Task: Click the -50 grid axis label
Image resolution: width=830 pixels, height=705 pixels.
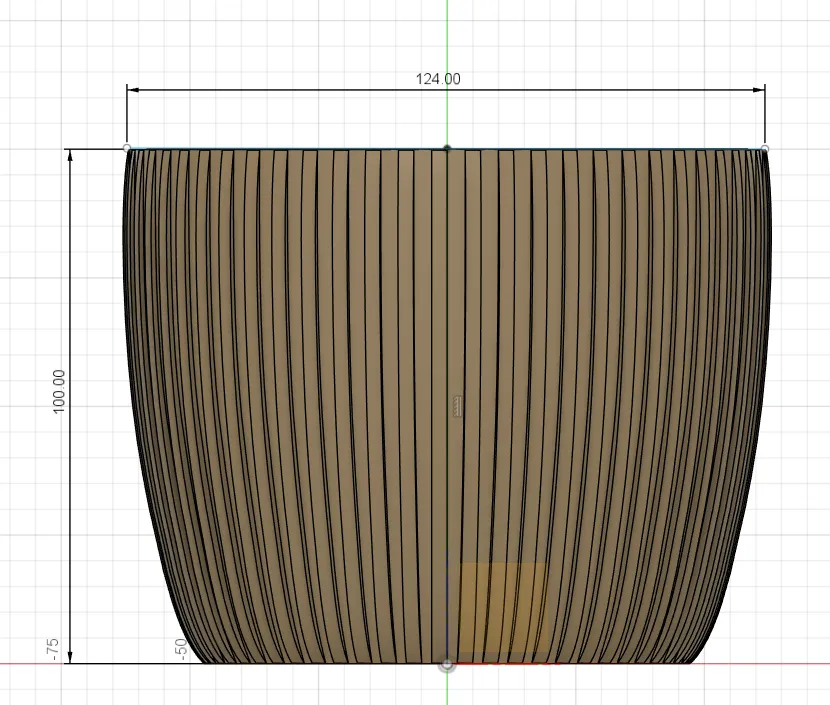Action: pos(181,649)
